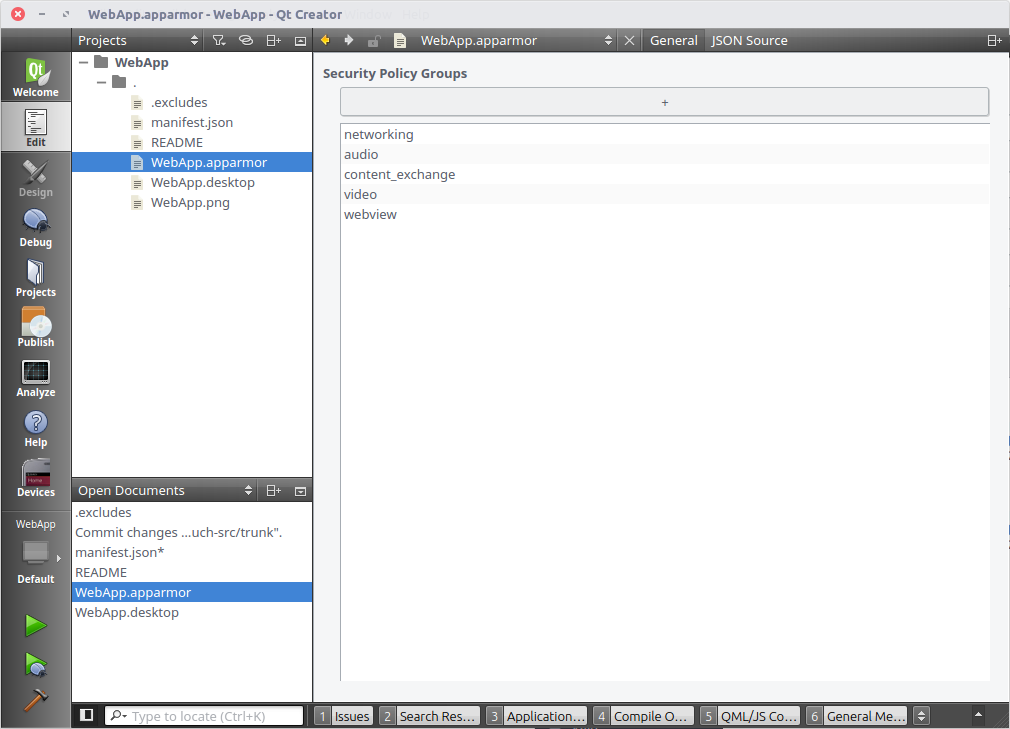This screenshot has height=729, width=1010.
Task: Open the General Messages pane
Action: pyautogui.click(x=857, y=716)
